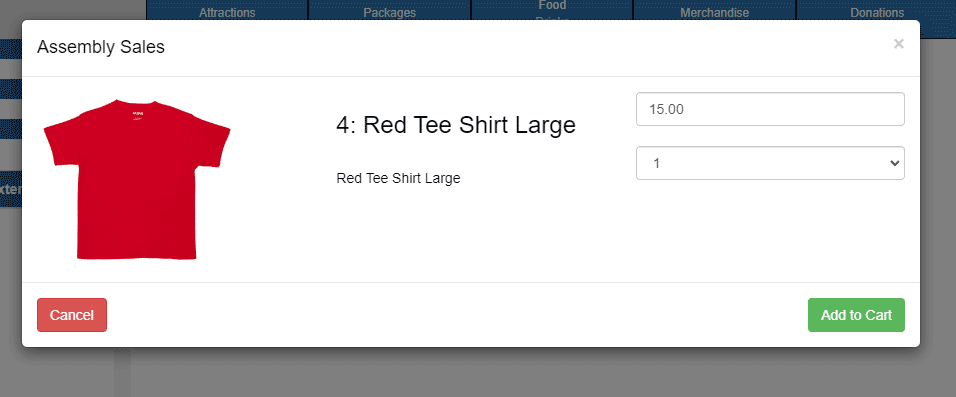
Task: Select the Food Drinks tab
Action: click(x=552, y=10)
